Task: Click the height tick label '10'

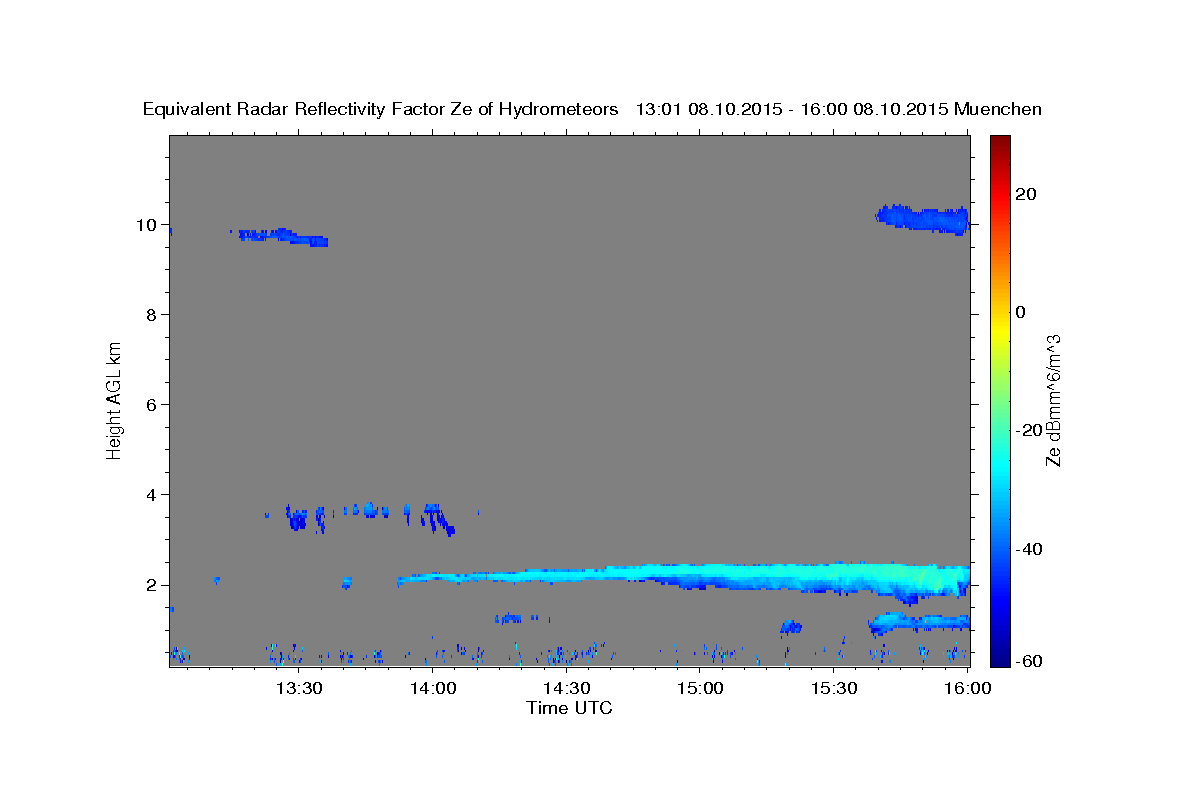Action: tap(145, 224)
